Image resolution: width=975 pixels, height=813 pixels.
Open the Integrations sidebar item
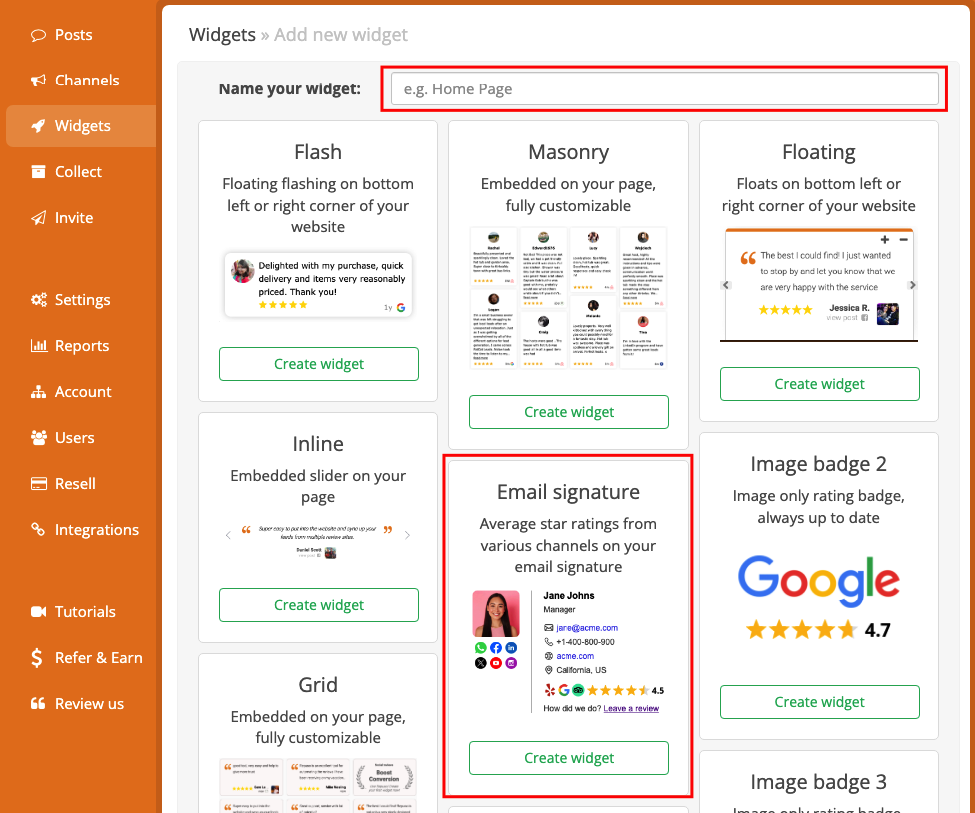pyautogui.click(x=81, y=529)
